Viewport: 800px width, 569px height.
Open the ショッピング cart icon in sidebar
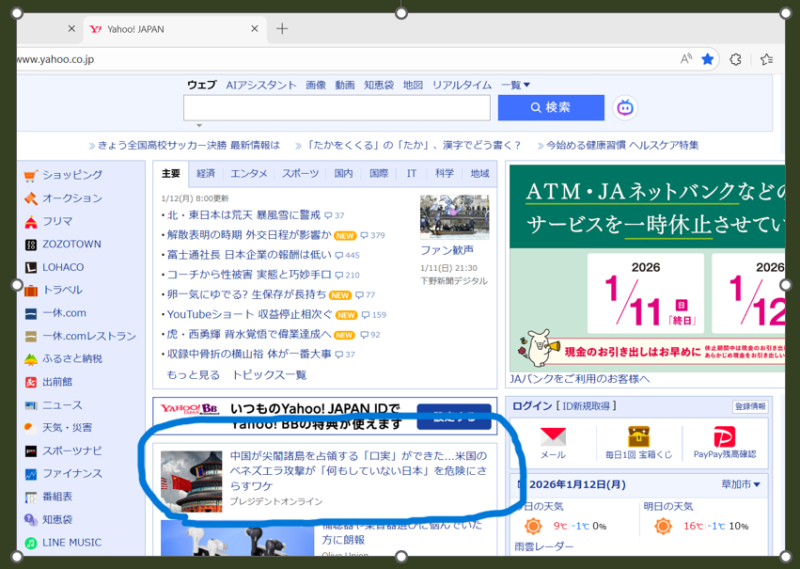[31, 175]
